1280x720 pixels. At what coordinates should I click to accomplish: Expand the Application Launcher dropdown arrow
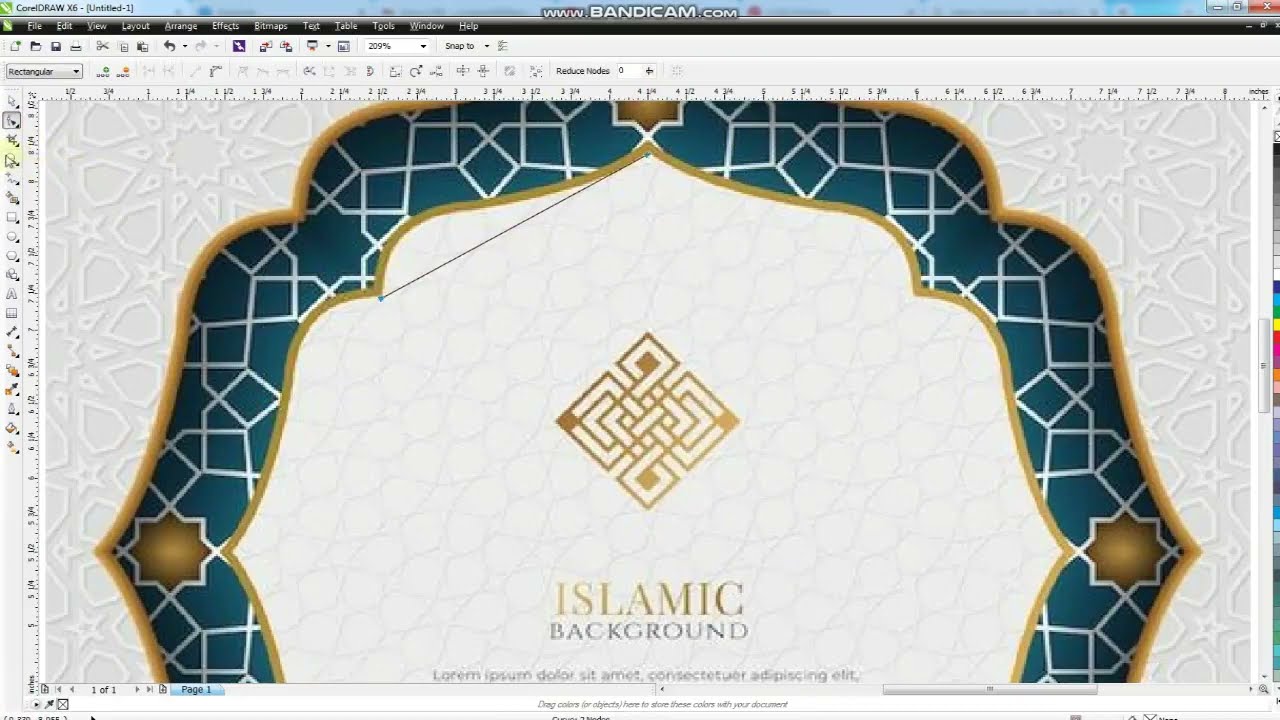(327, 46)
